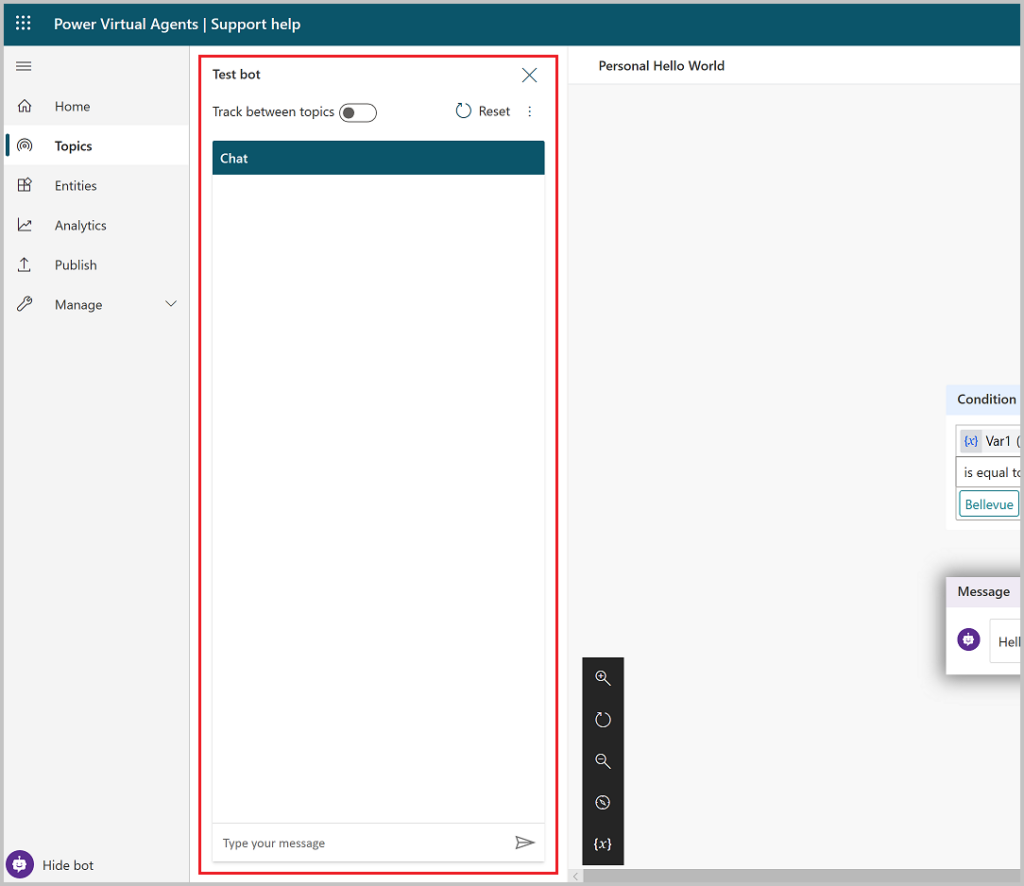Hide the test bot panel
1024x886 pixels.
click(x=529, y=74)
